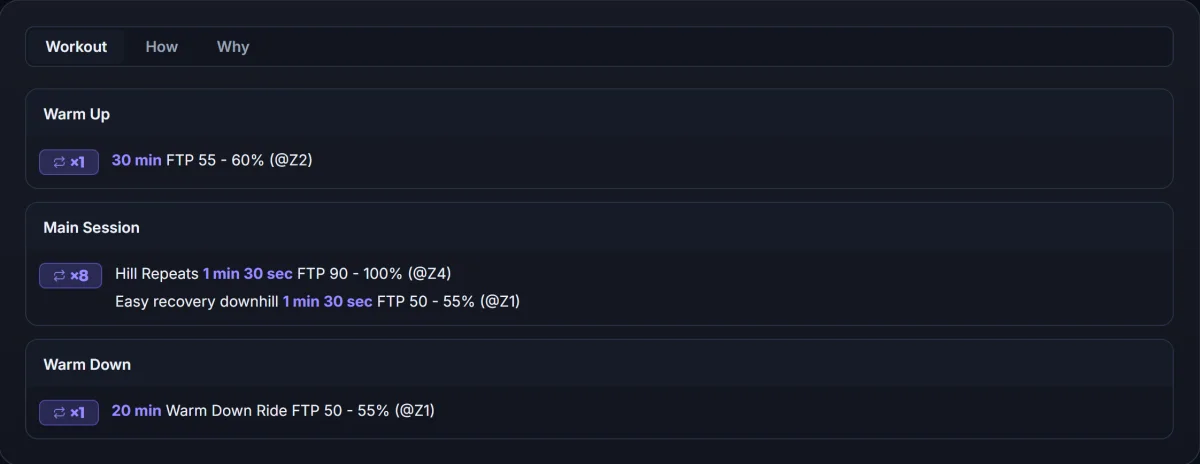Click the Warm Down Ride step label

coord(227,411)
